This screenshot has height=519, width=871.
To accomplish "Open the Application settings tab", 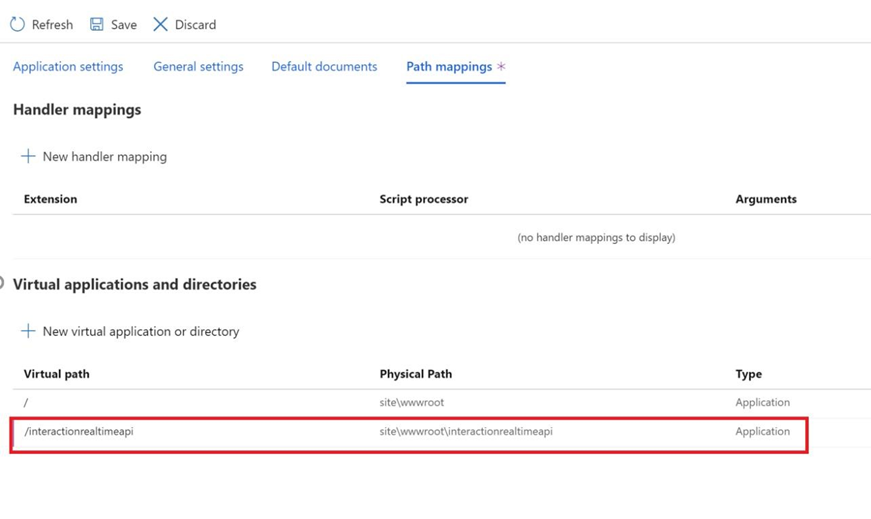I will pyautogui.click(x=68, y=66).
